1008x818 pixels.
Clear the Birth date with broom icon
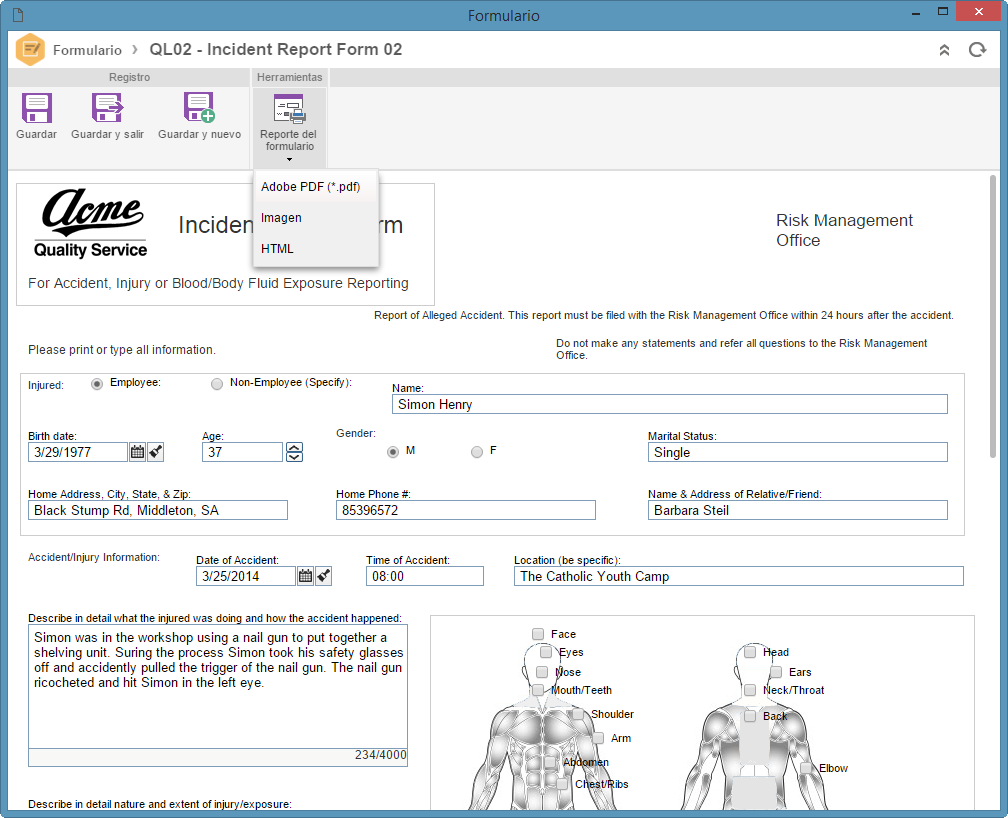click(x=156, y=452)
